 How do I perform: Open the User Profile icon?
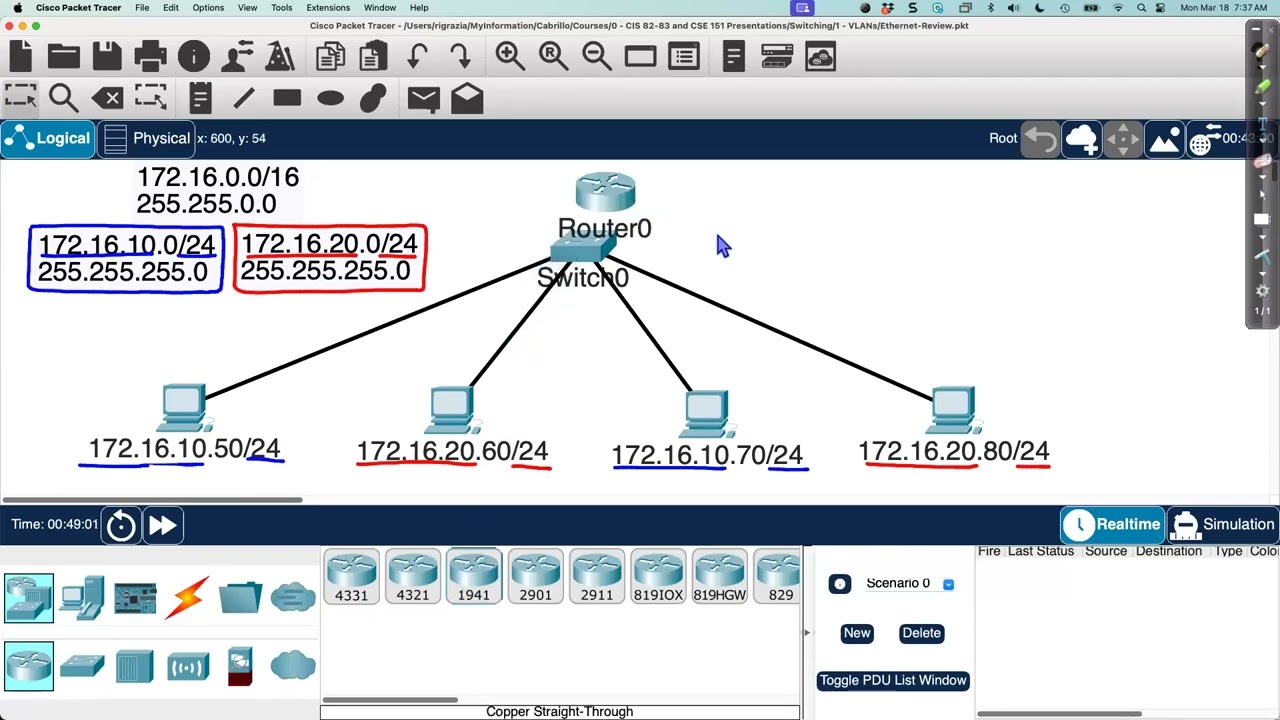237,57
